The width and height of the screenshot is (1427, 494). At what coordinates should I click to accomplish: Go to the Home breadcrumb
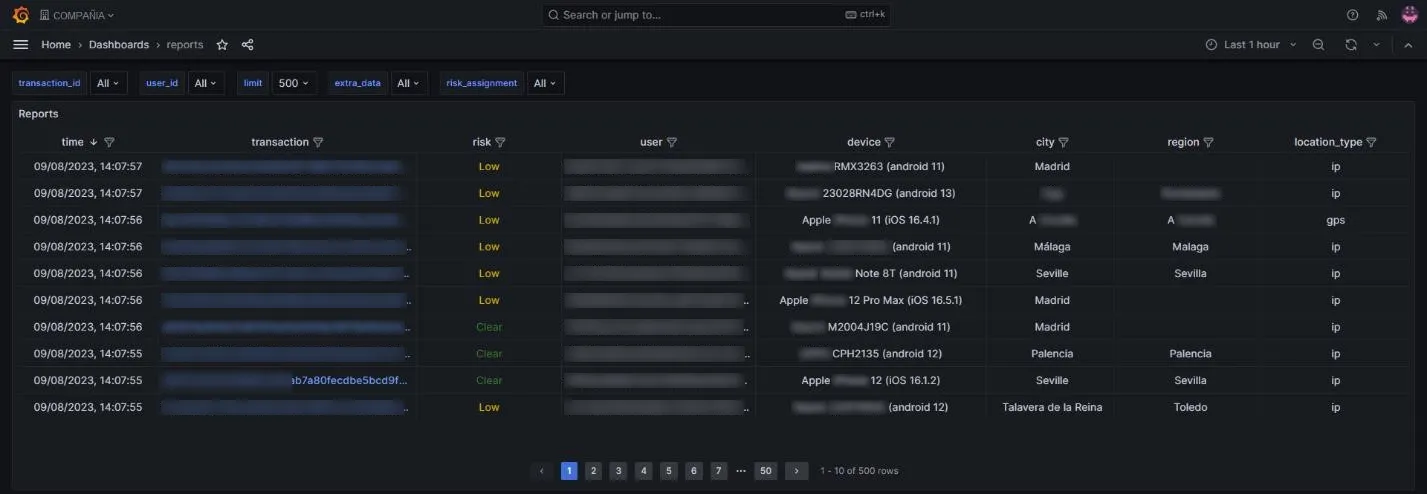coord(56,45)
